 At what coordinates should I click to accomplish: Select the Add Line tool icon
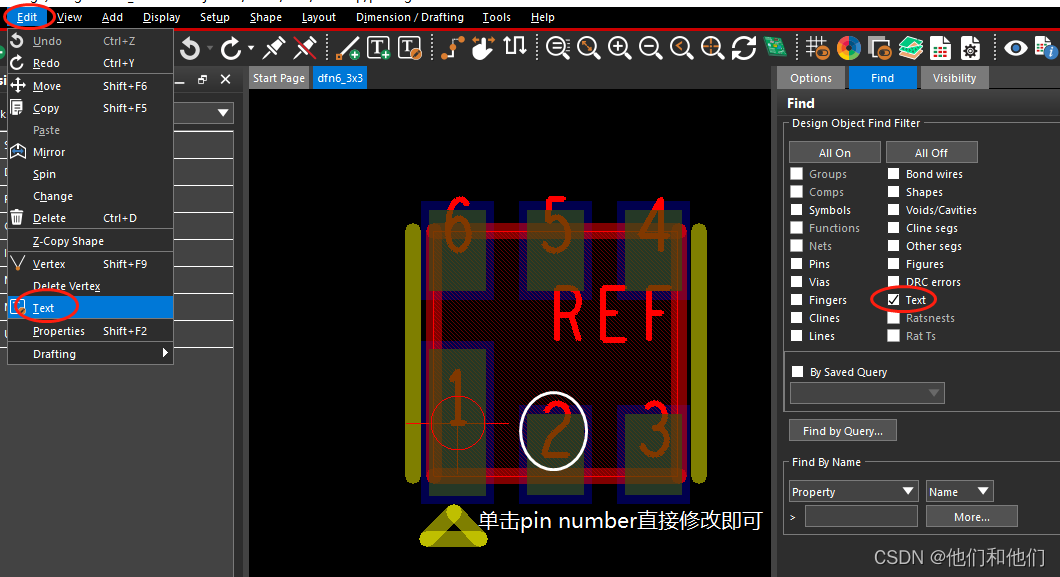[x=347, y=48]
